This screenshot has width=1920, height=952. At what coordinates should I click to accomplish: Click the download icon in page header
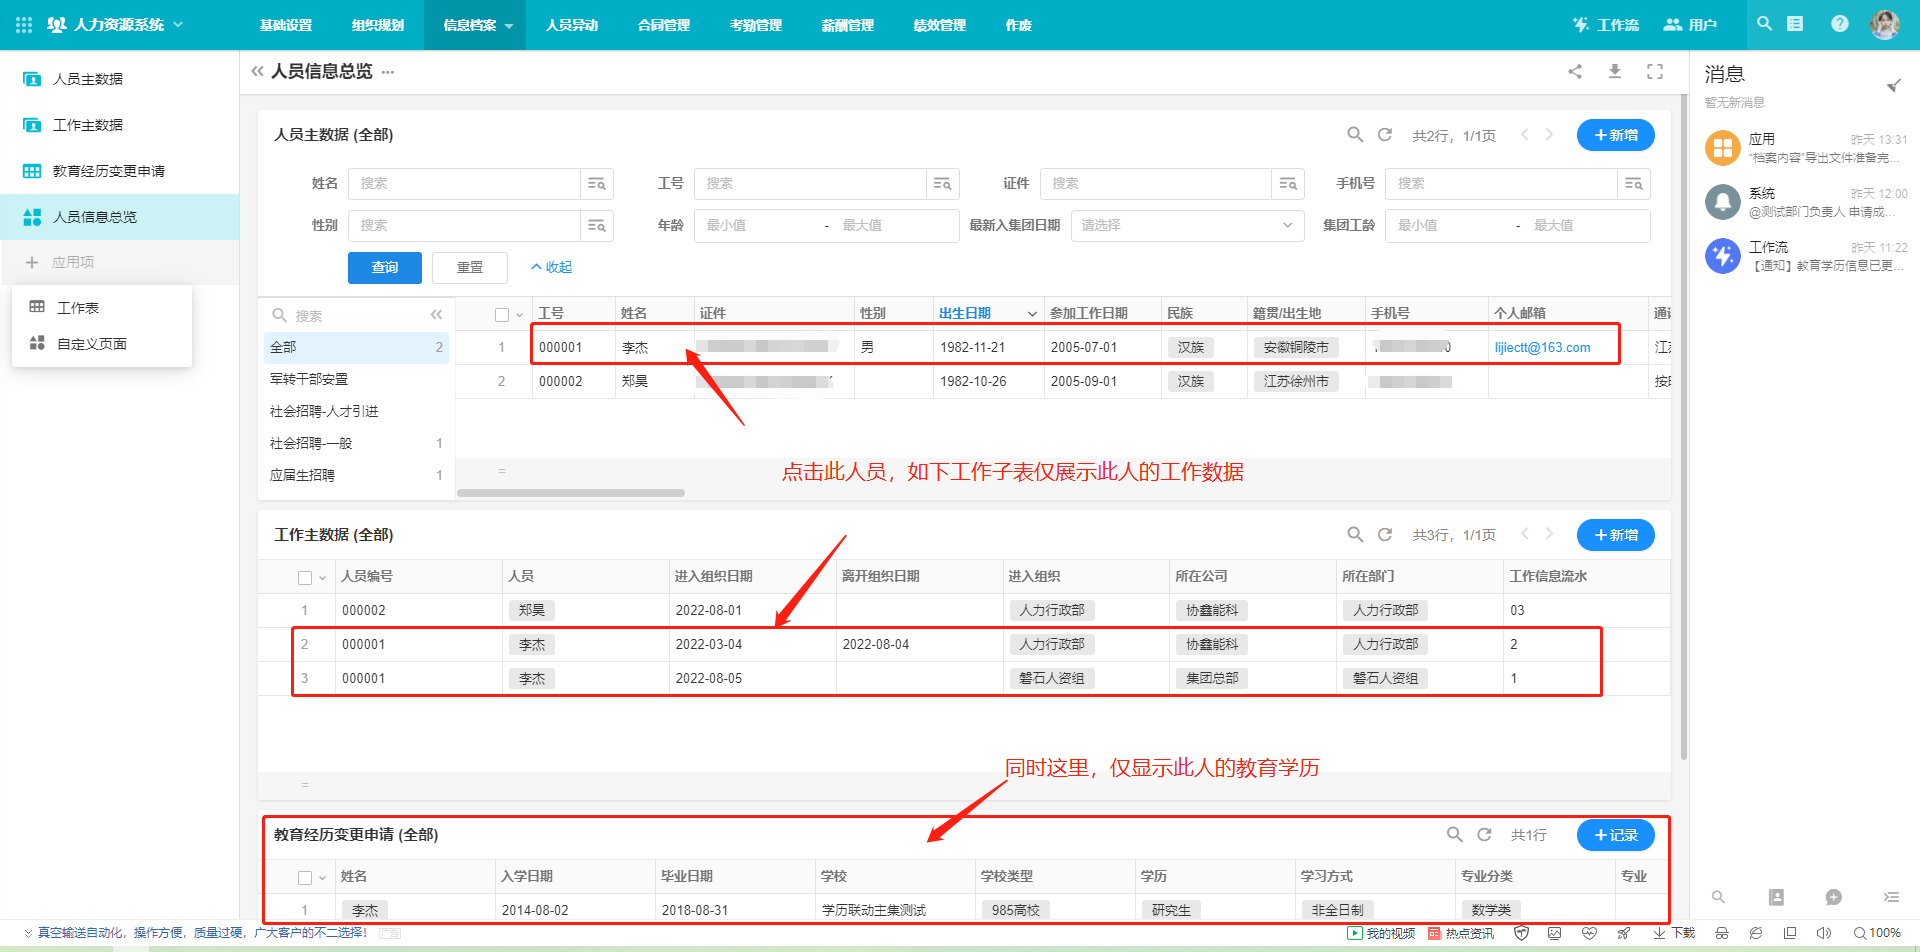1615,72
